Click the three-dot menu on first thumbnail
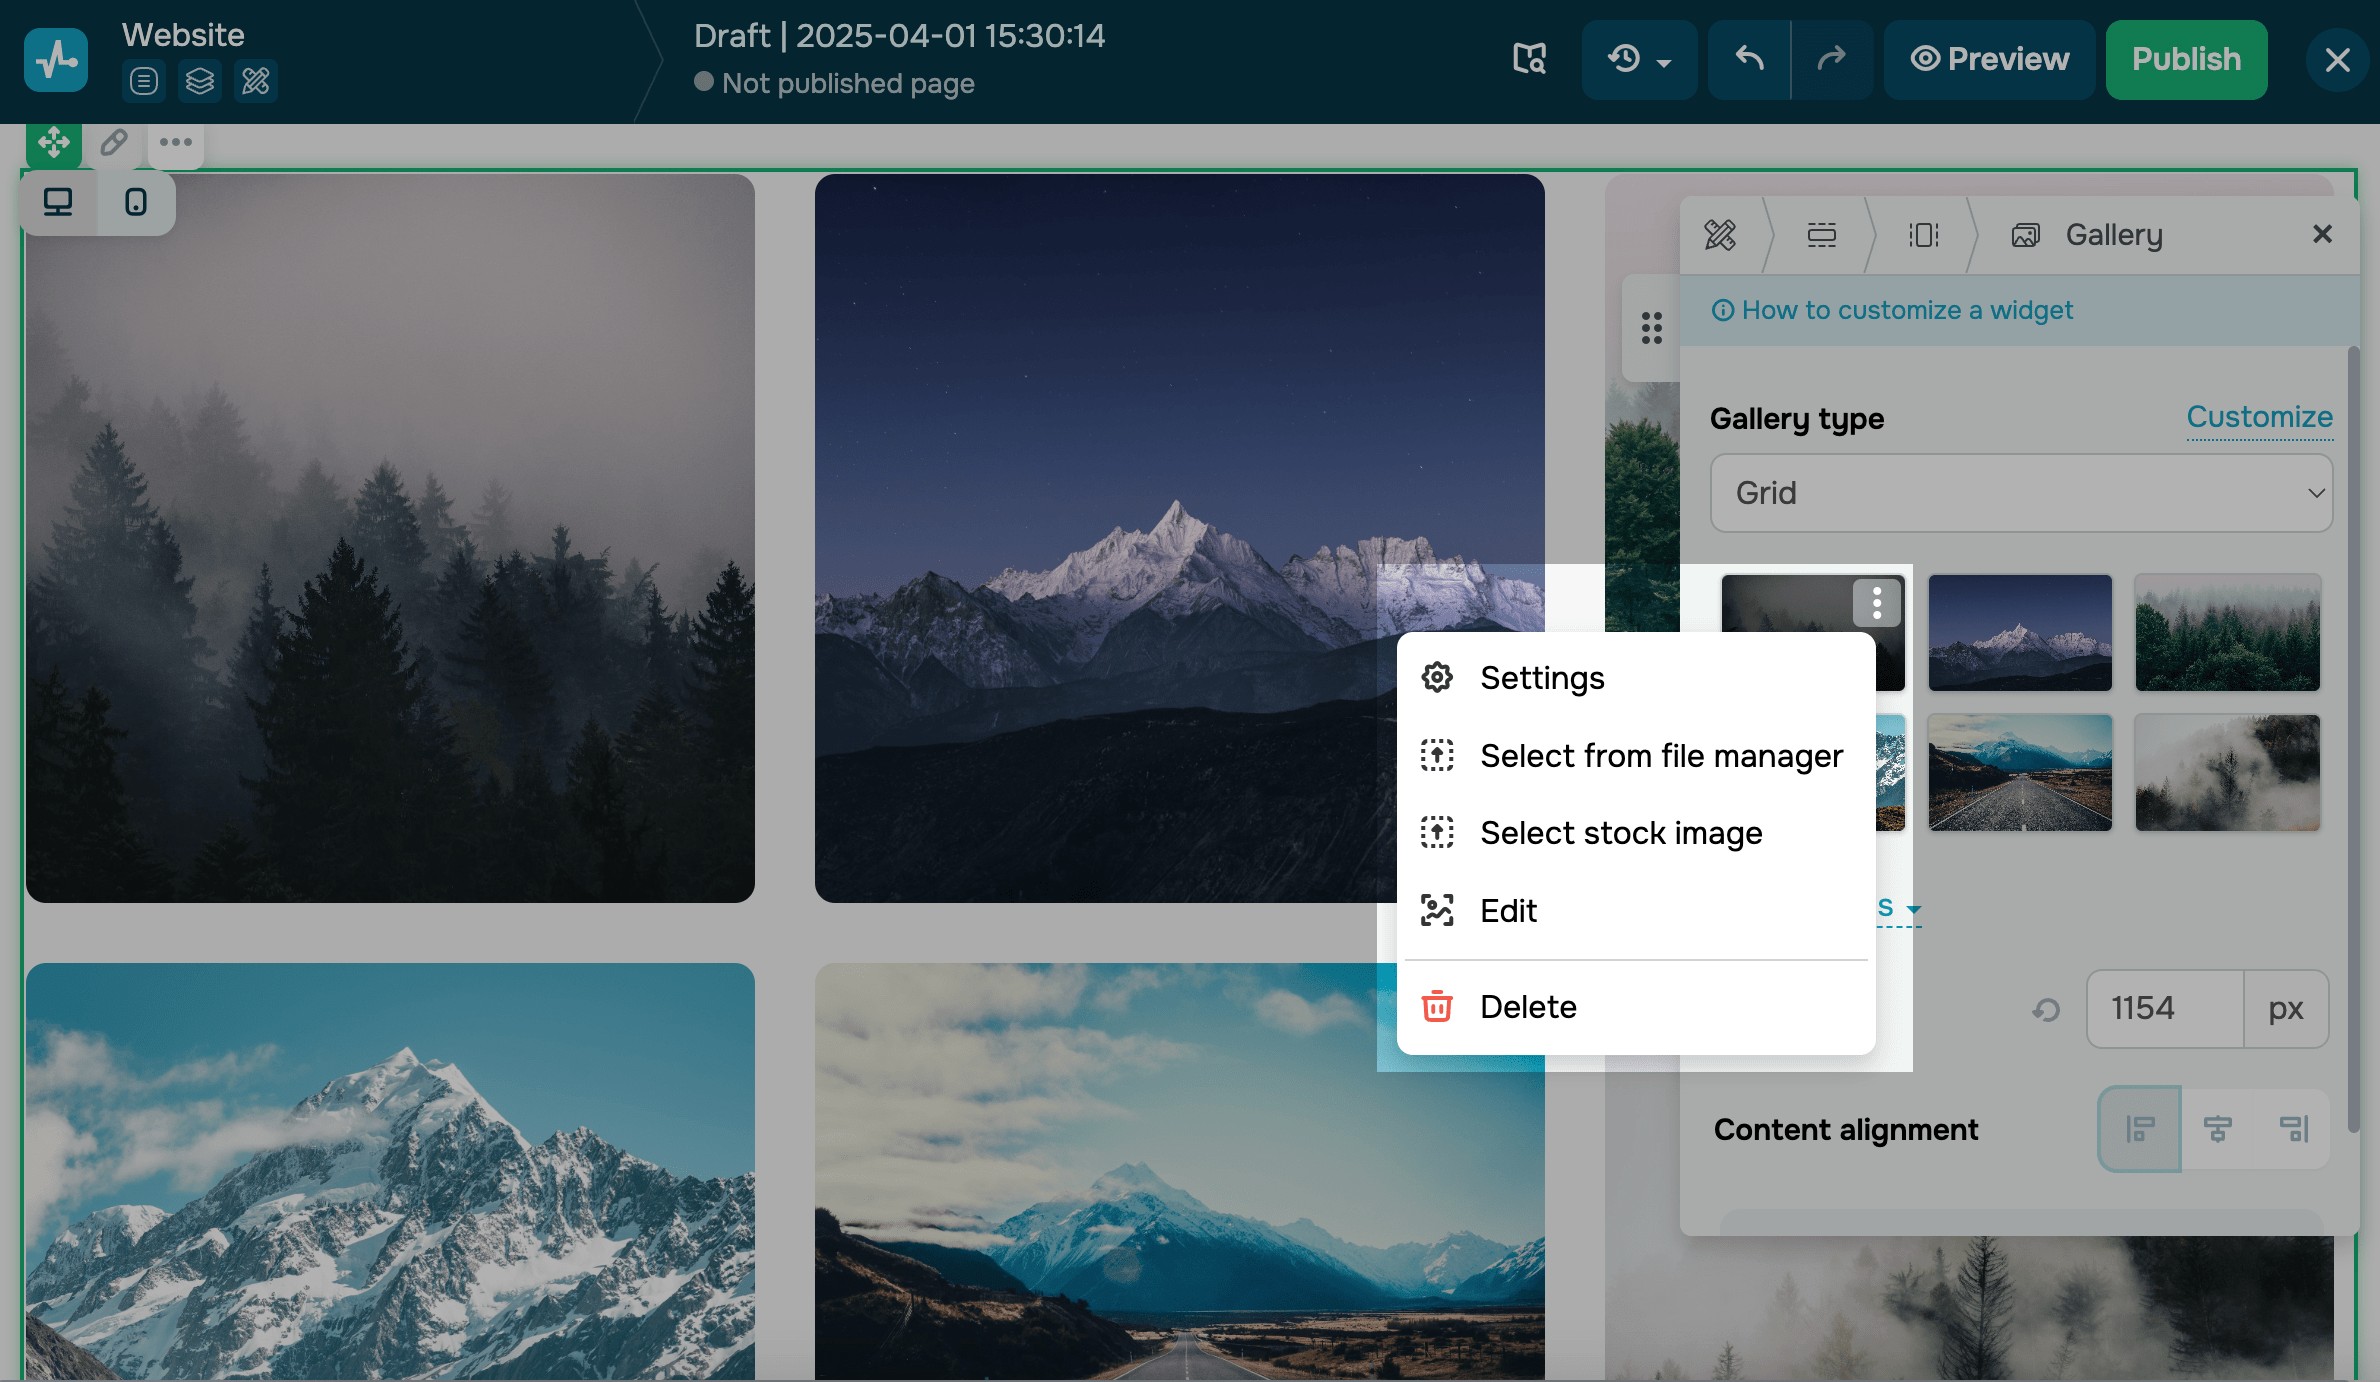The width and height of the screenshot is (2380, 1382). pos(1877,603)
